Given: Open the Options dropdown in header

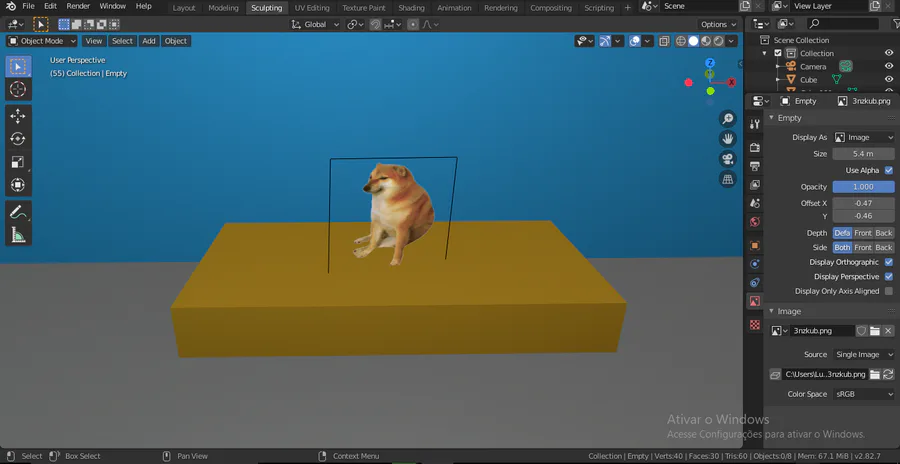Looking at the screenshot, I should (718, 25).
